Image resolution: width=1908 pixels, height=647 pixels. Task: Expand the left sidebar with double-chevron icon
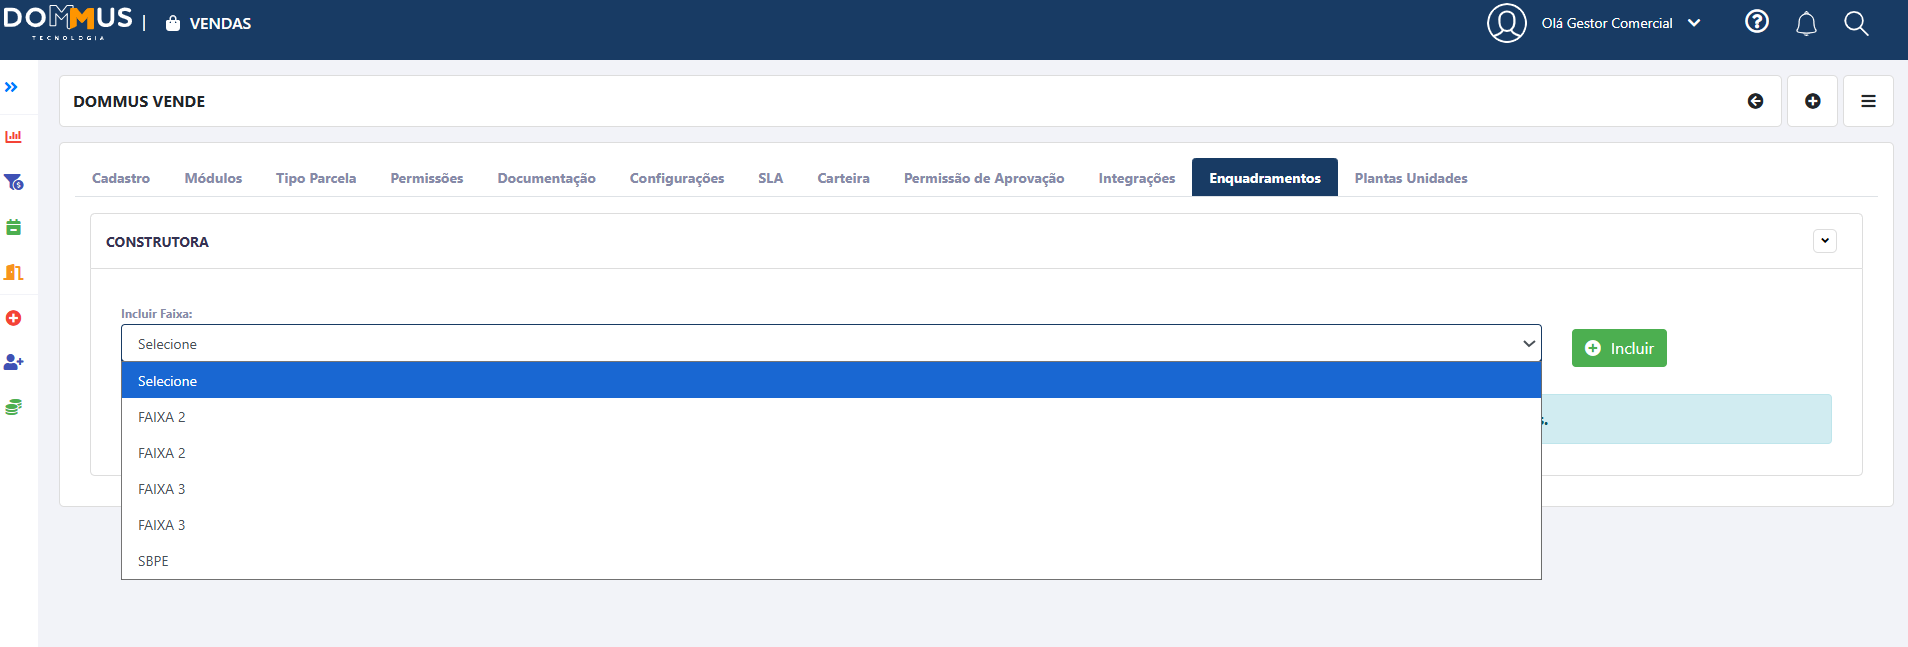pos(11,88)
